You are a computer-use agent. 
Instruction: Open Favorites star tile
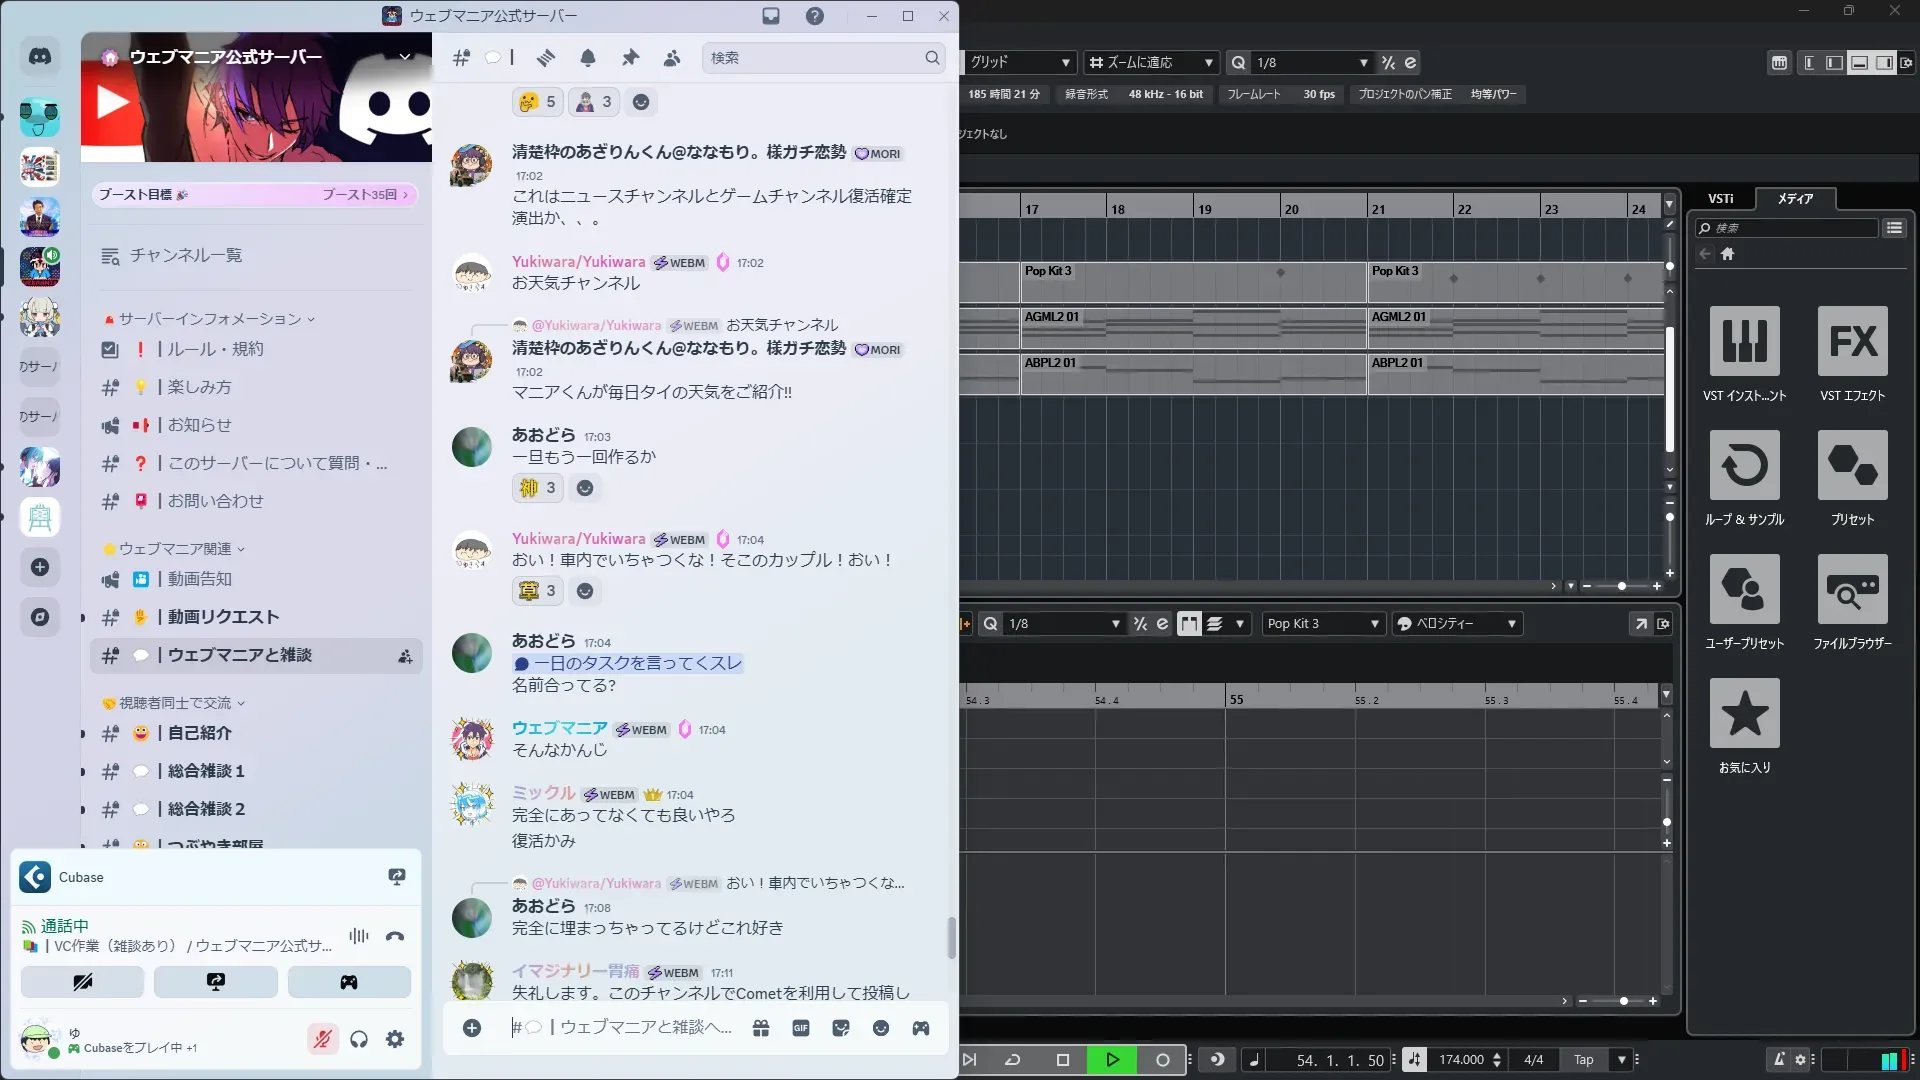pyautogui.click(x=1744, y=714)
